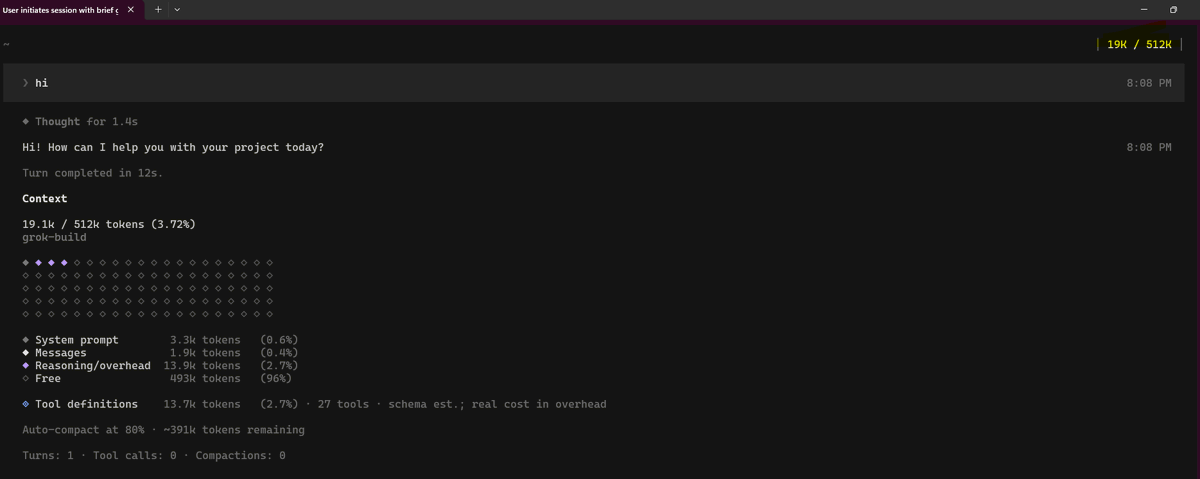Close the "User initiates session" tab
The image size is (1200, 479).
click(130, 9)
